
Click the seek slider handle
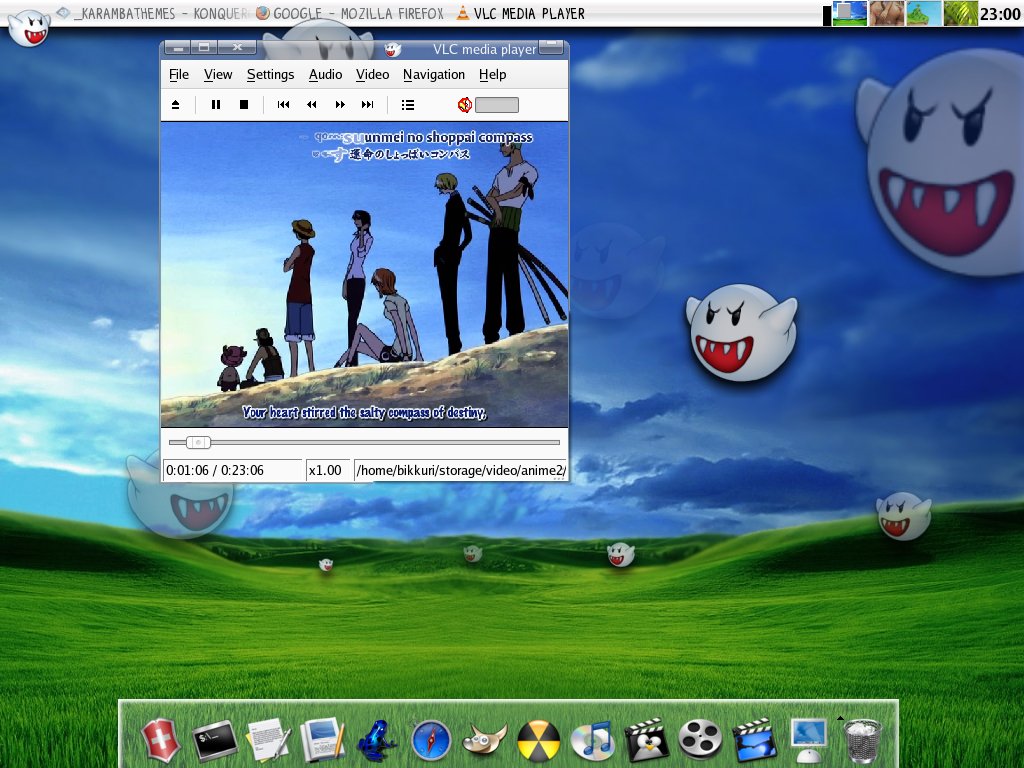(x=198, y=442)
